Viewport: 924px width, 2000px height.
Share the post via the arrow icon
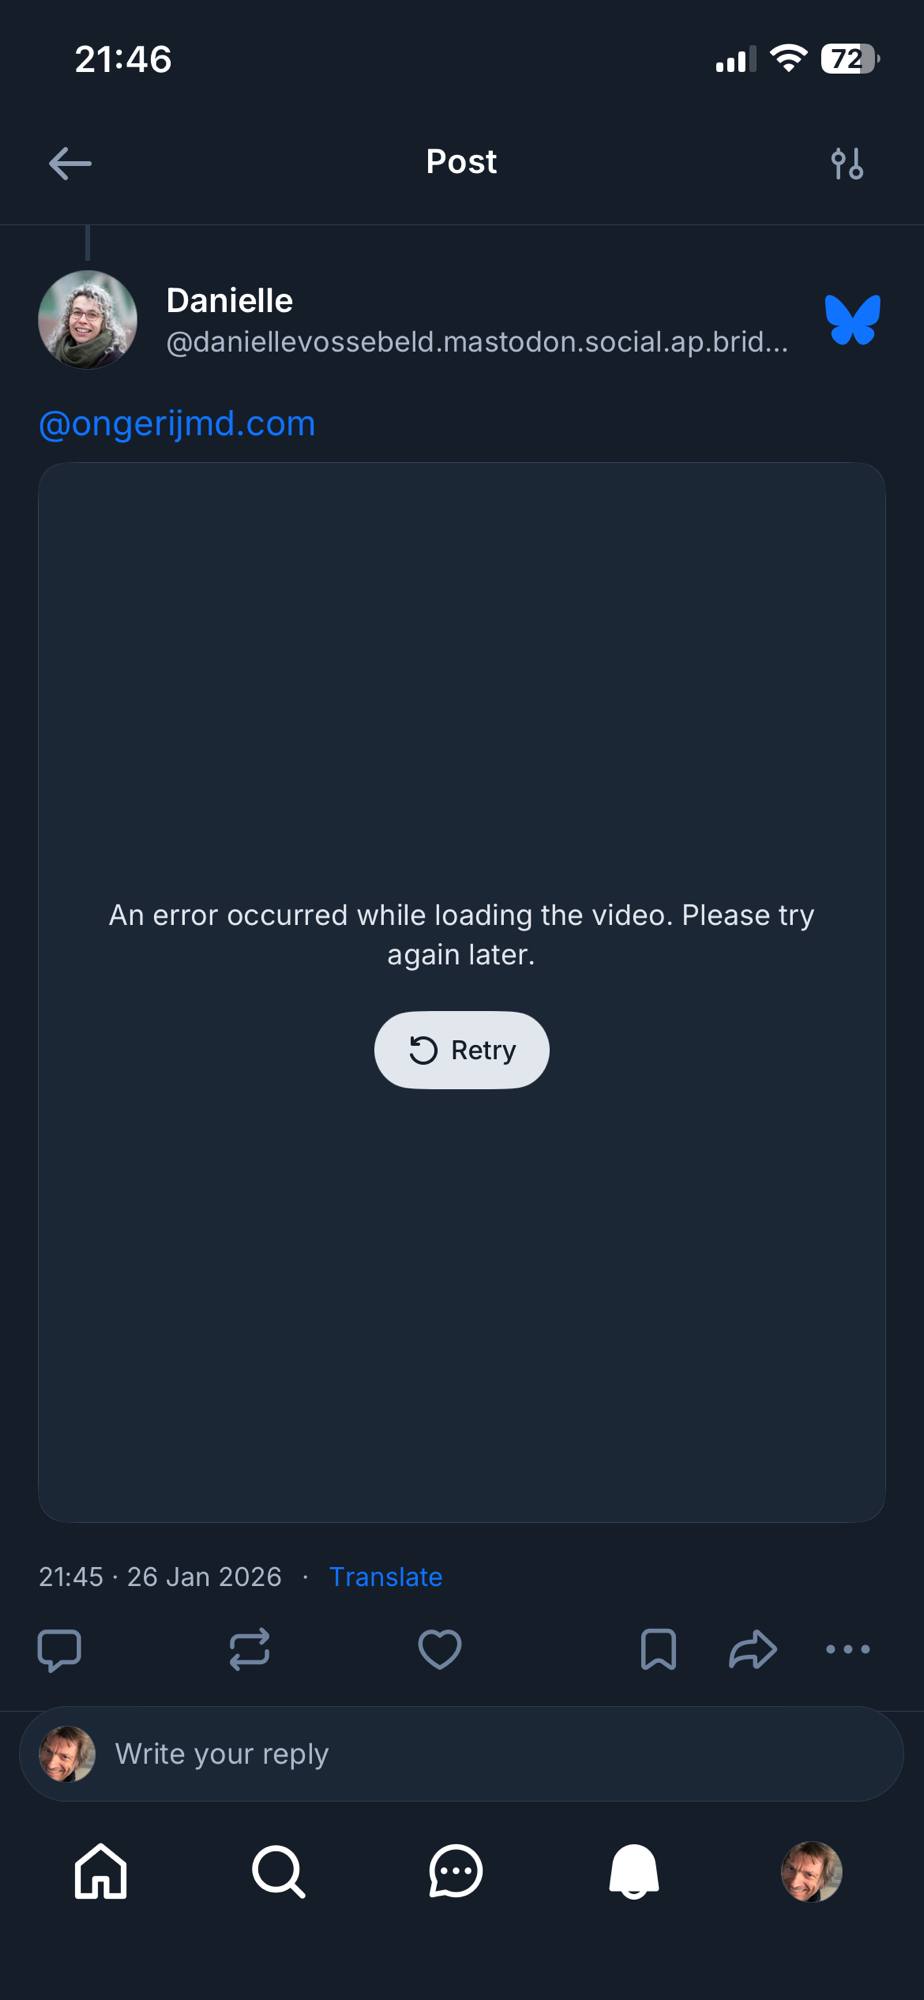[x=753, y=1650]
